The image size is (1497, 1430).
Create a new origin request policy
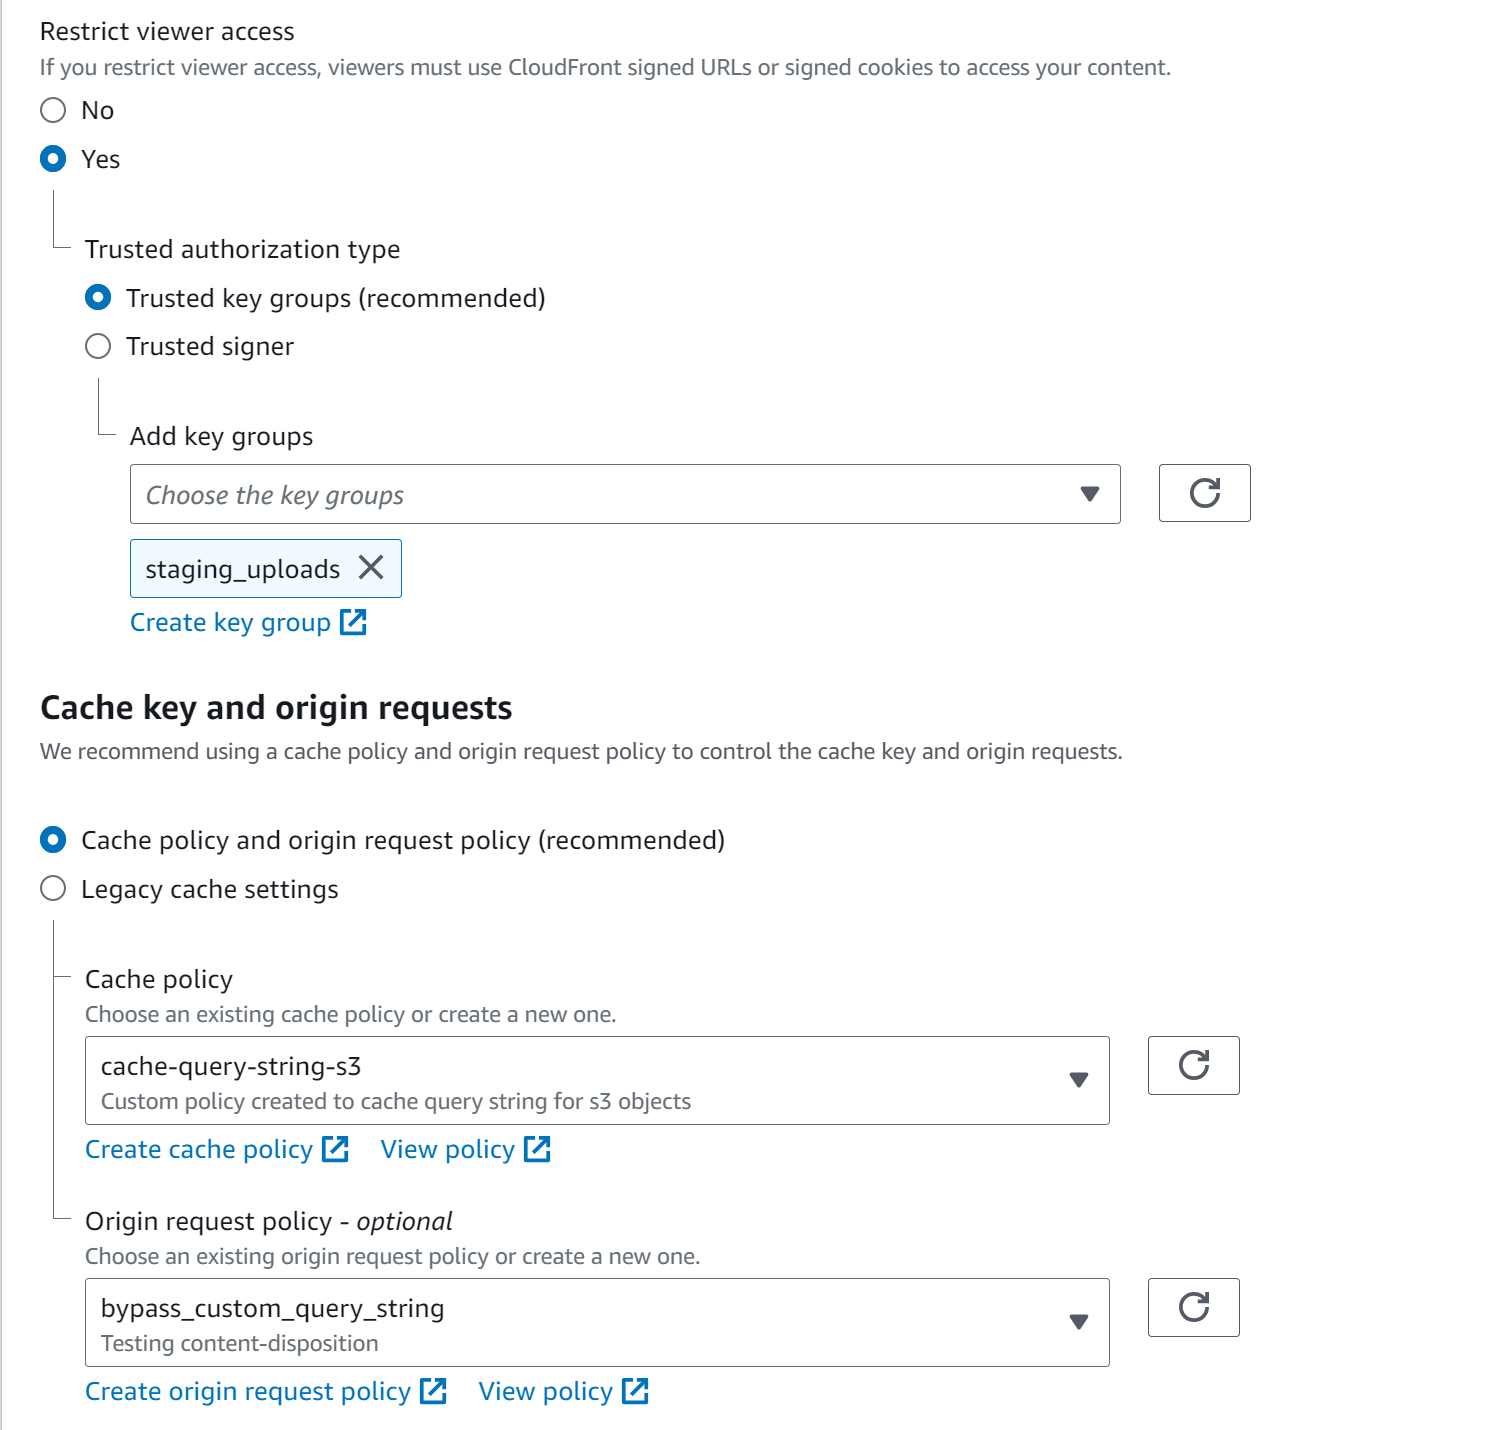(246, 1390)
